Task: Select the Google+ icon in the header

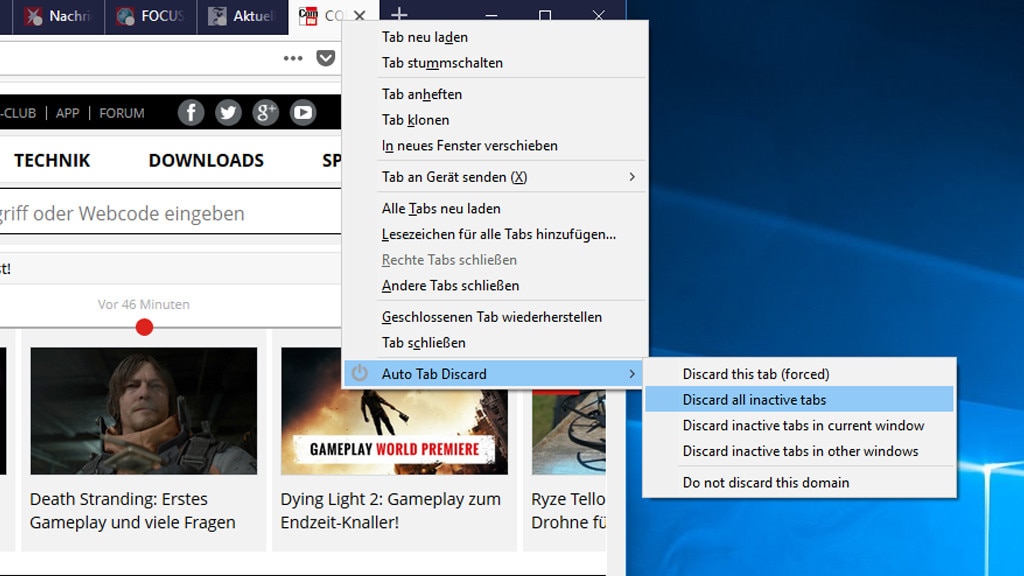Action: point(265,112)
